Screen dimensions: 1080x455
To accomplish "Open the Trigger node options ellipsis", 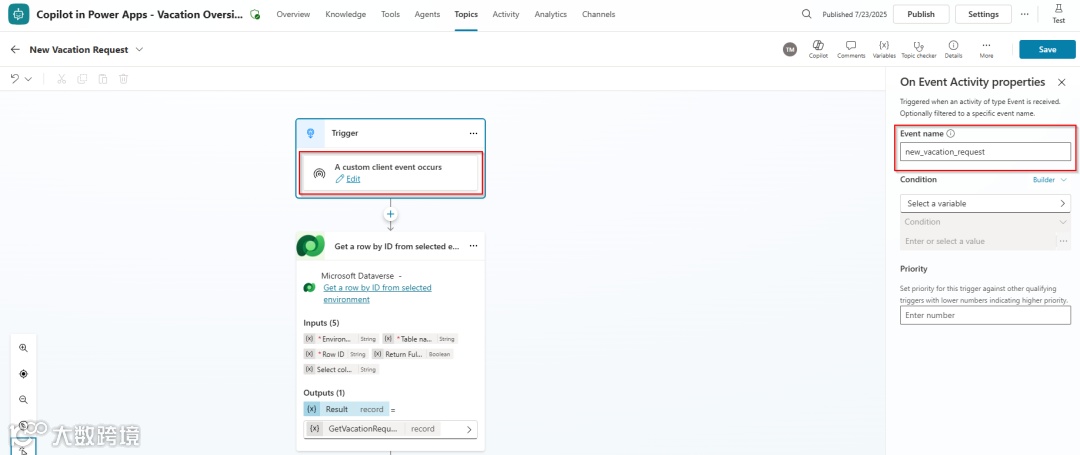I will [473, 134].
